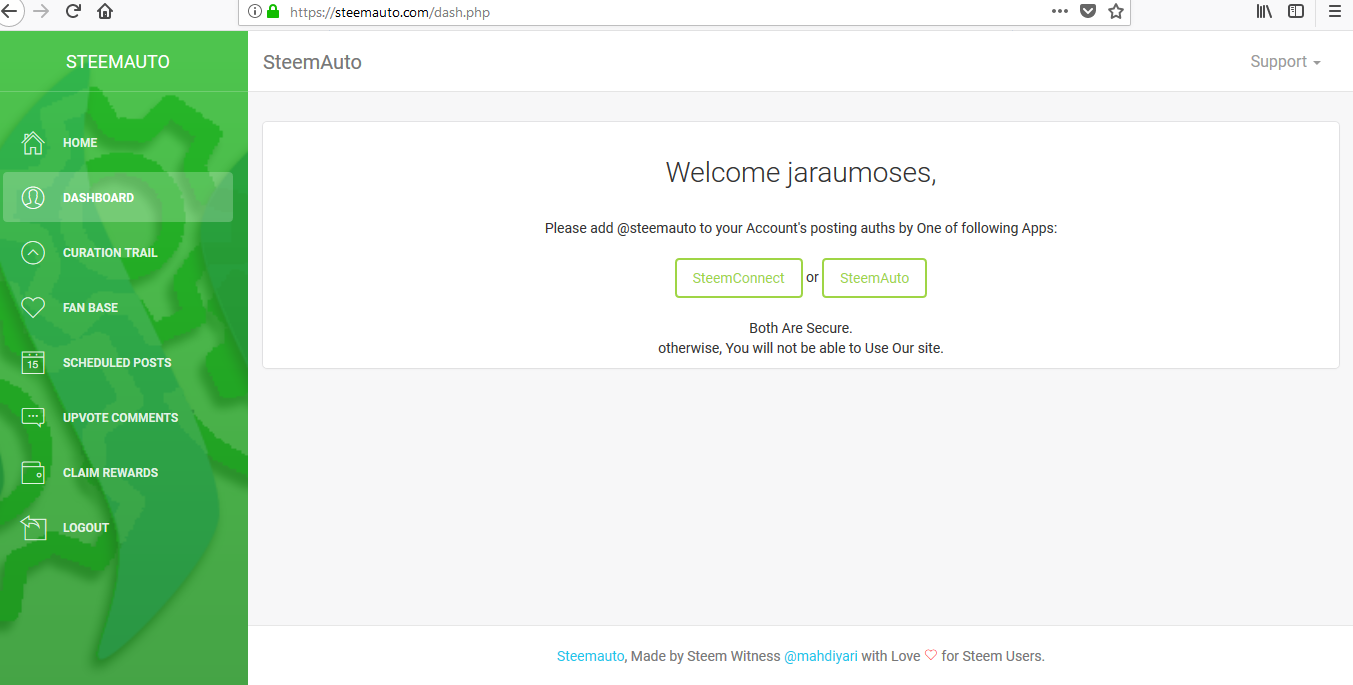Click the STEEMAUTO sidebar logo text
The height and width of the screenshot is (685, 1353).
[118, 62]
